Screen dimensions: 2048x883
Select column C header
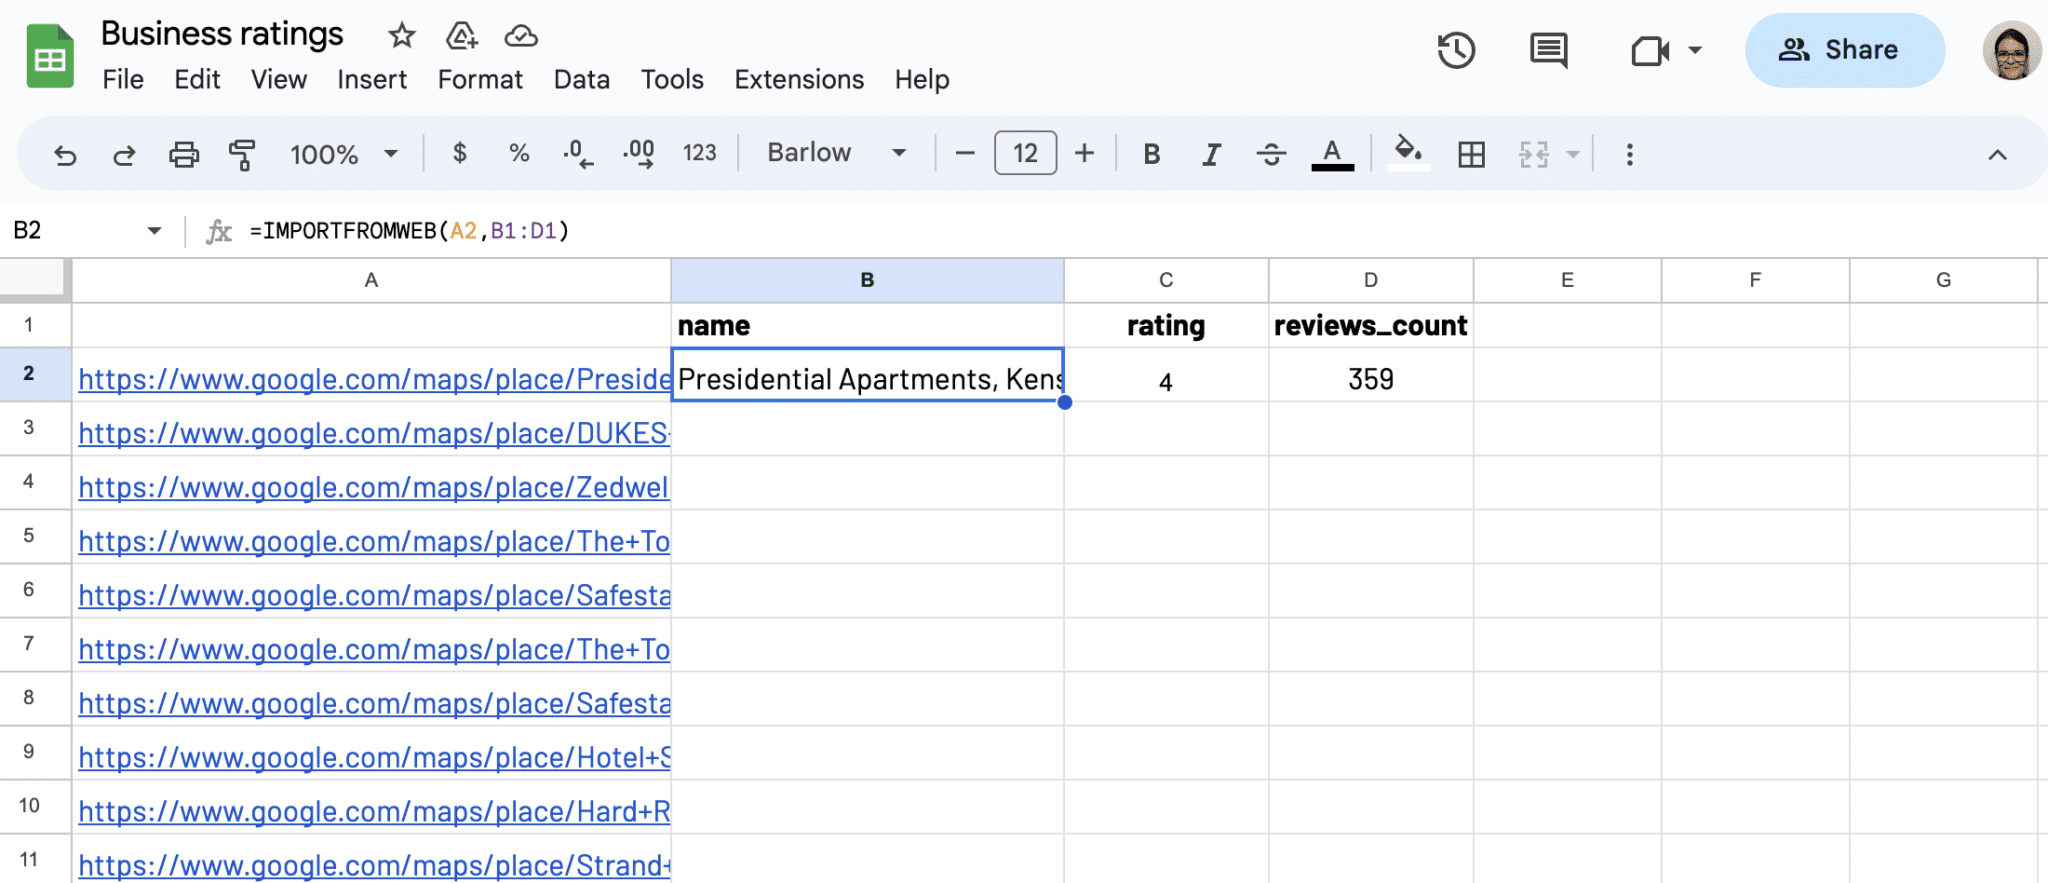[x=1166, y=280]
